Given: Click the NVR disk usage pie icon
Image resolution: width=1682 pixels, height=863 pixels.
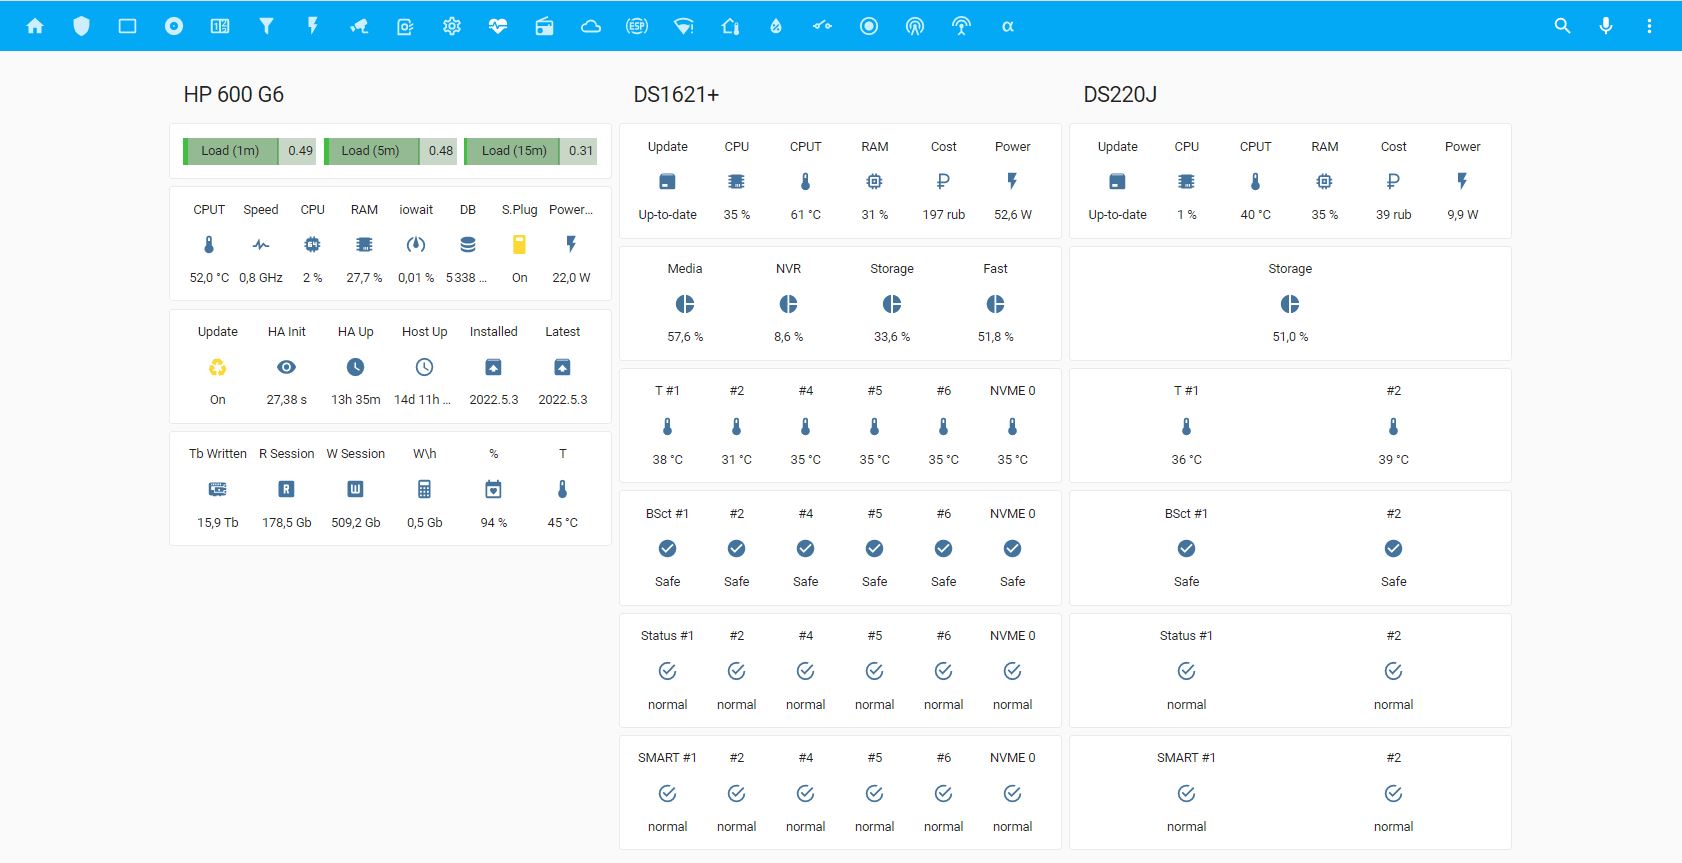Looking at the screenshot, I should coord(788,304).
